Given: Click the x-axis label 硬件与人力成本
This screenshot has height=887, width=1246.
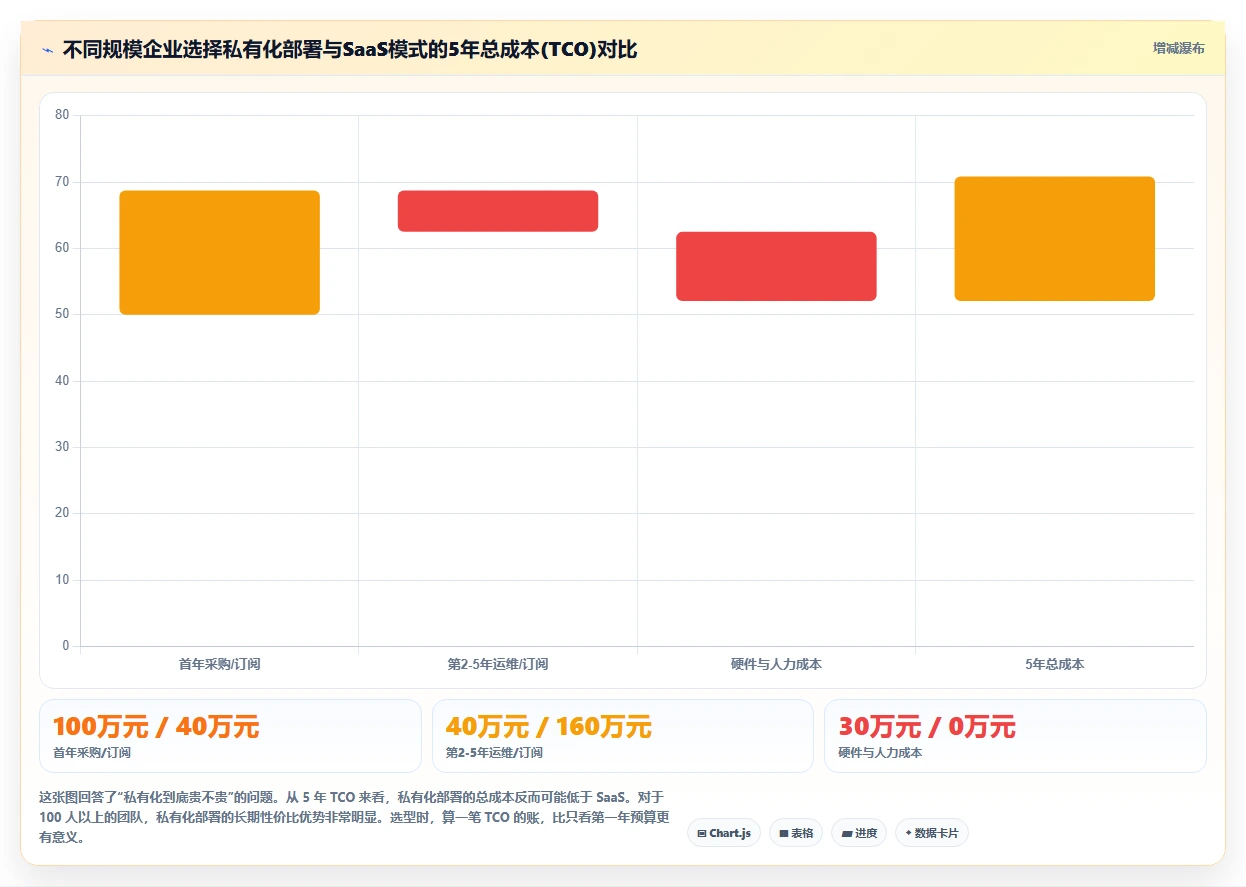Looking at the screenshot, I should [776, 664].
